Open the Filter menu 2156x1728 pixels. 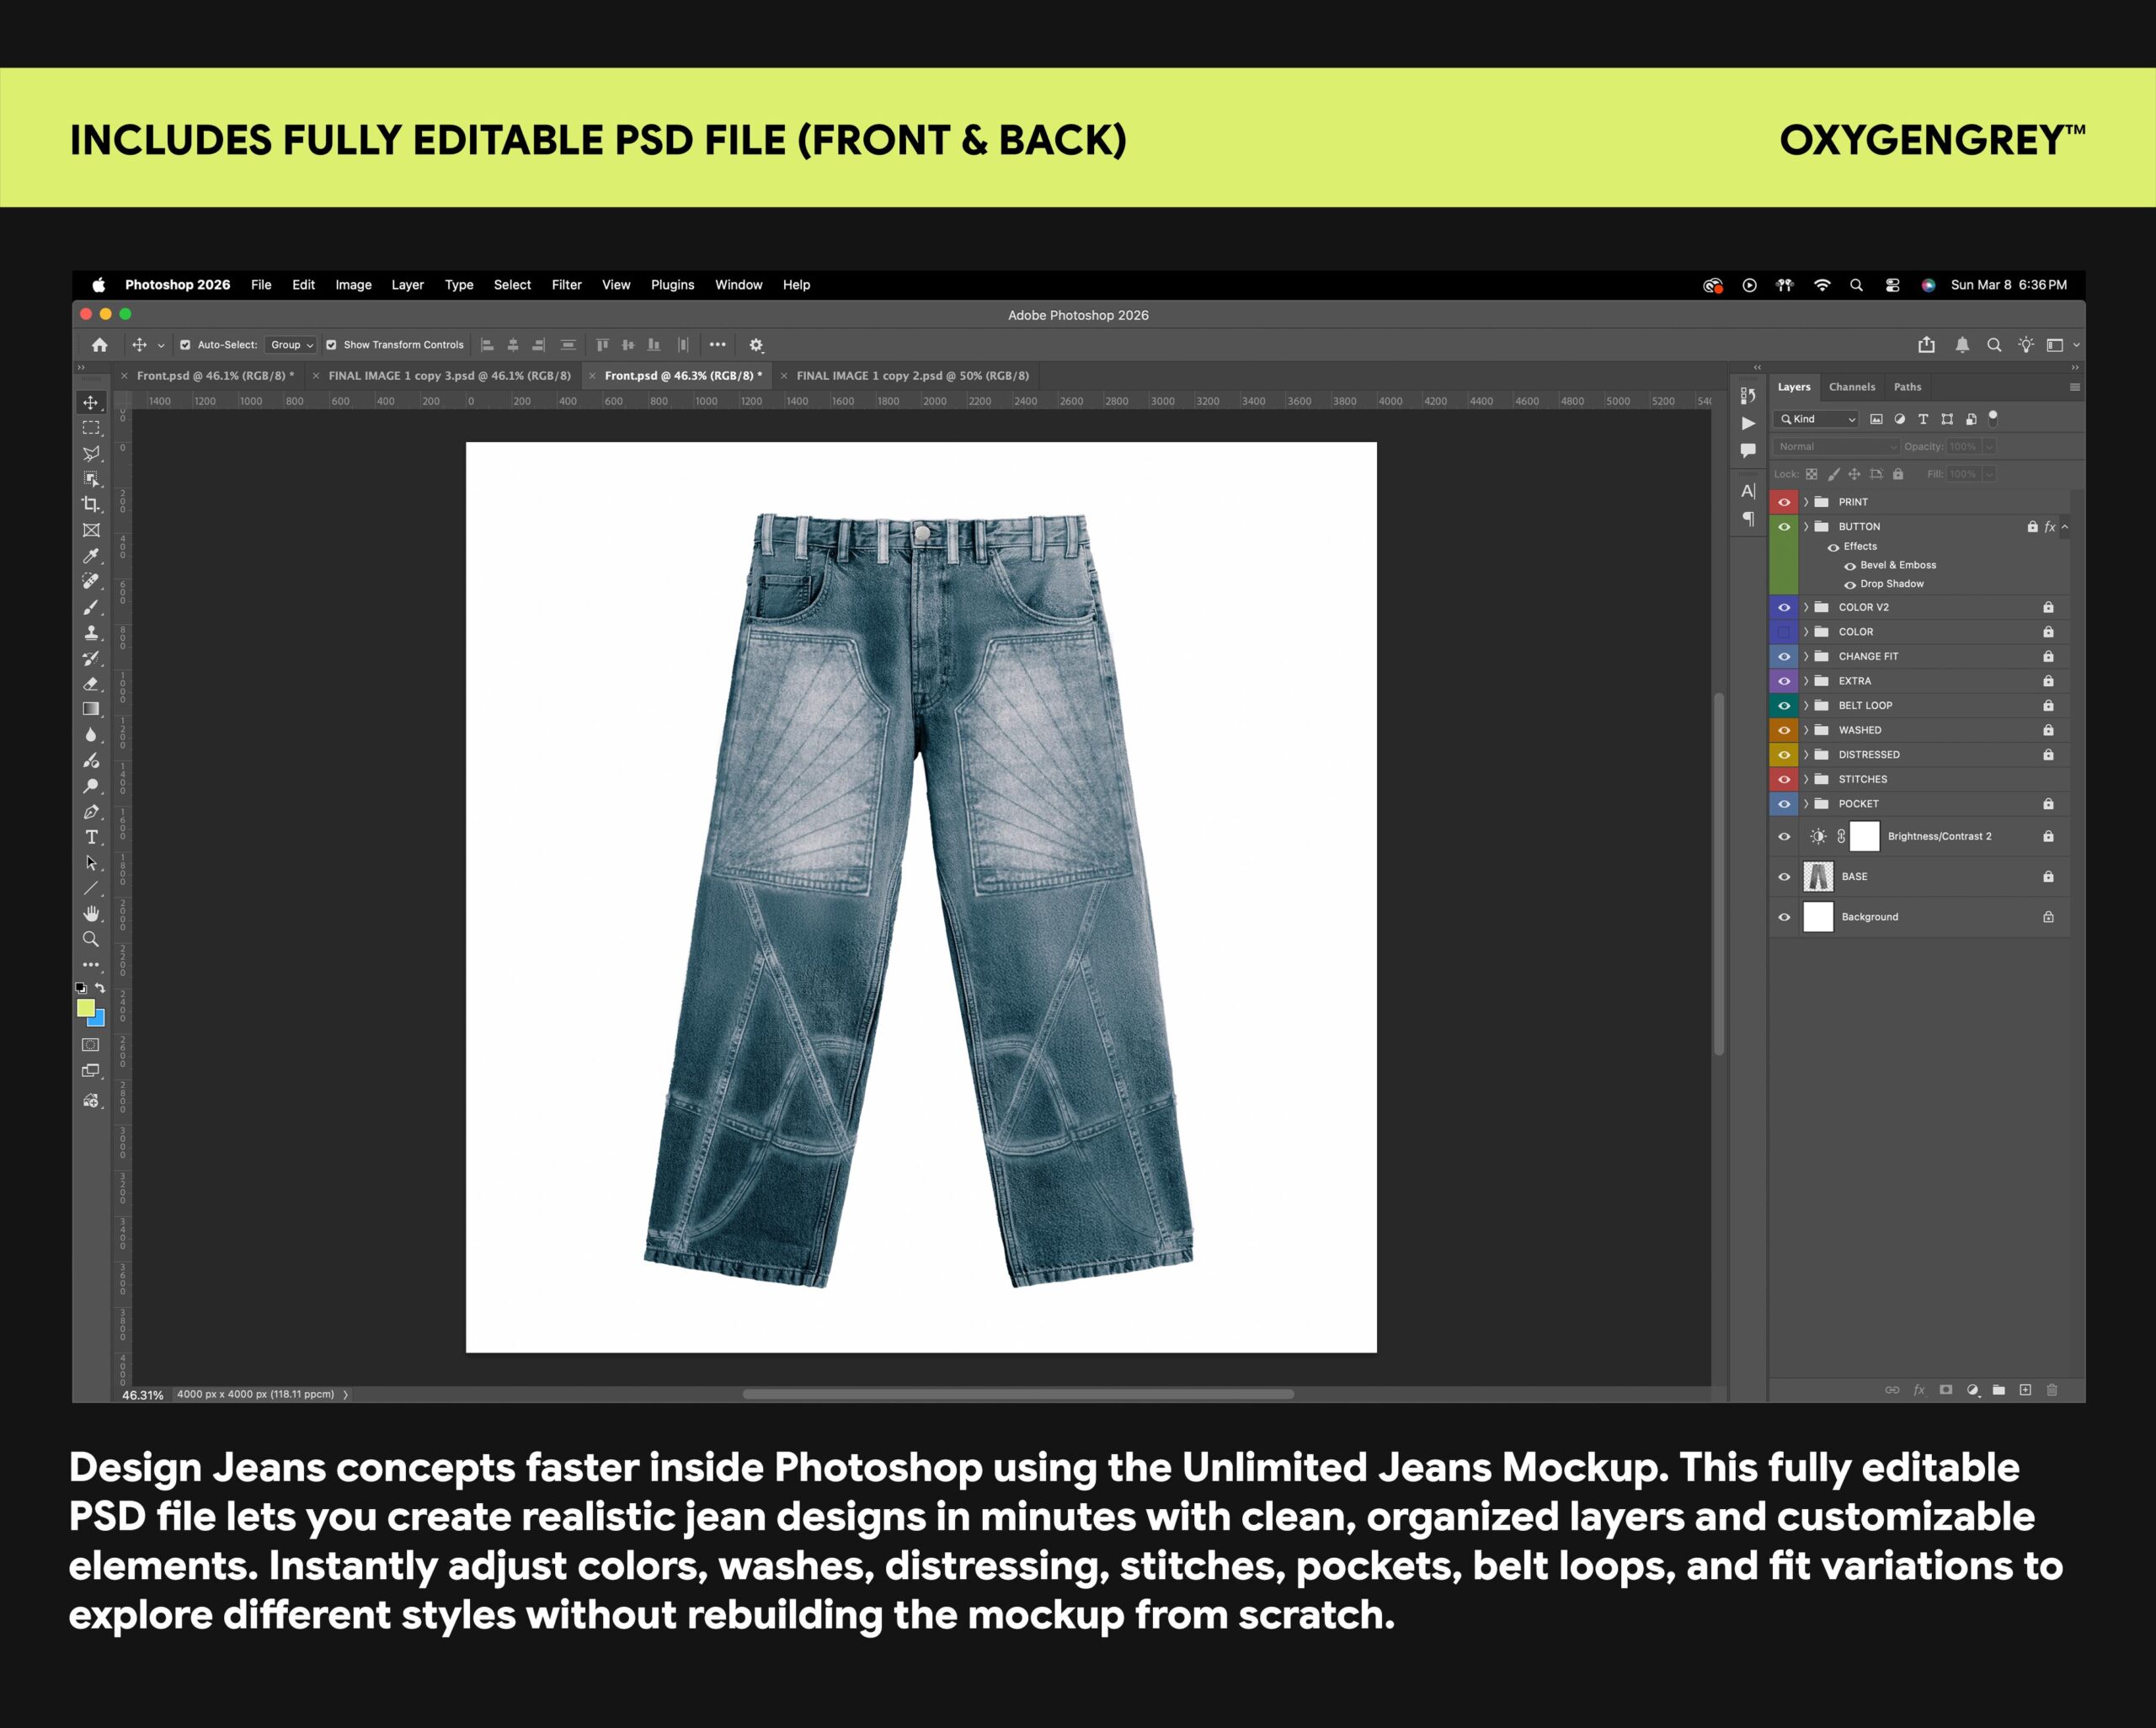(566, 285)
